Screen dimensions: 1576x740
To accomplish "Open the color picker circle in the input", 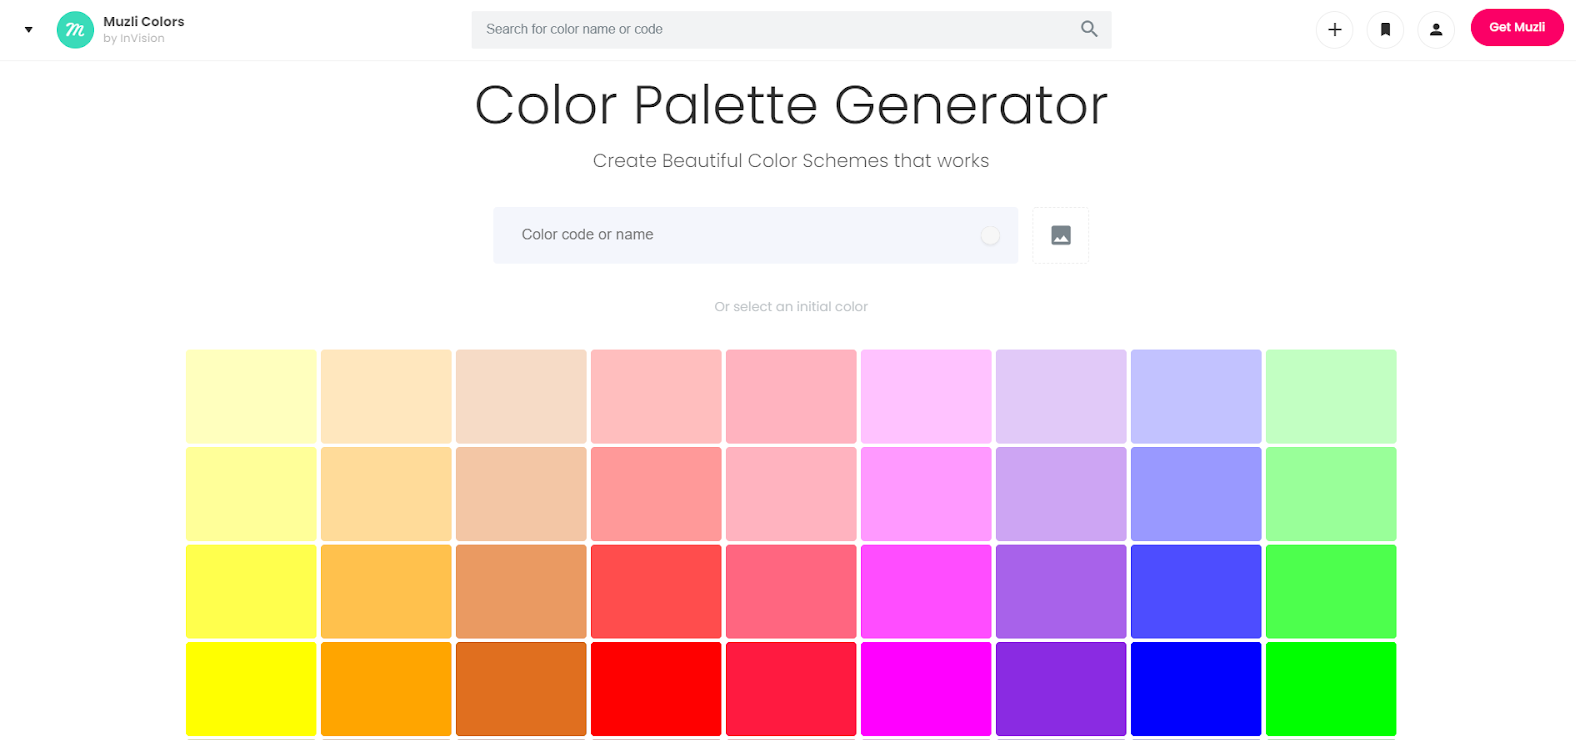I will click(990, 235).
